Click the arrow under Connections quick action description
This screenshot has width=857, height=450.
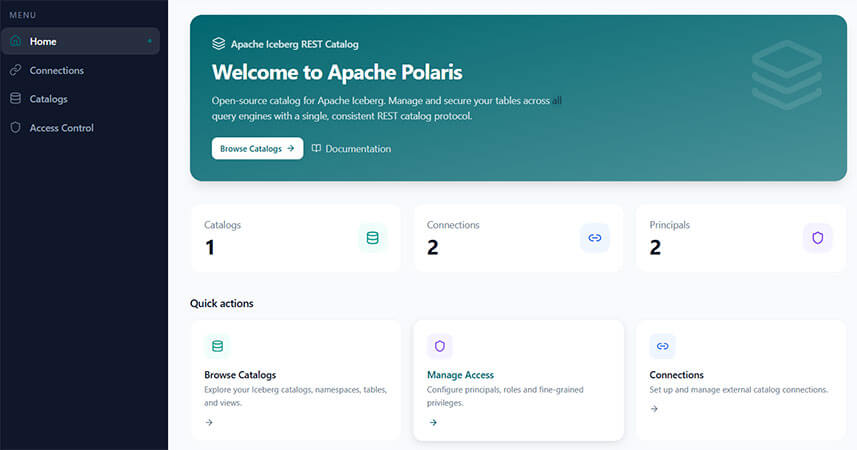[654, 408]
